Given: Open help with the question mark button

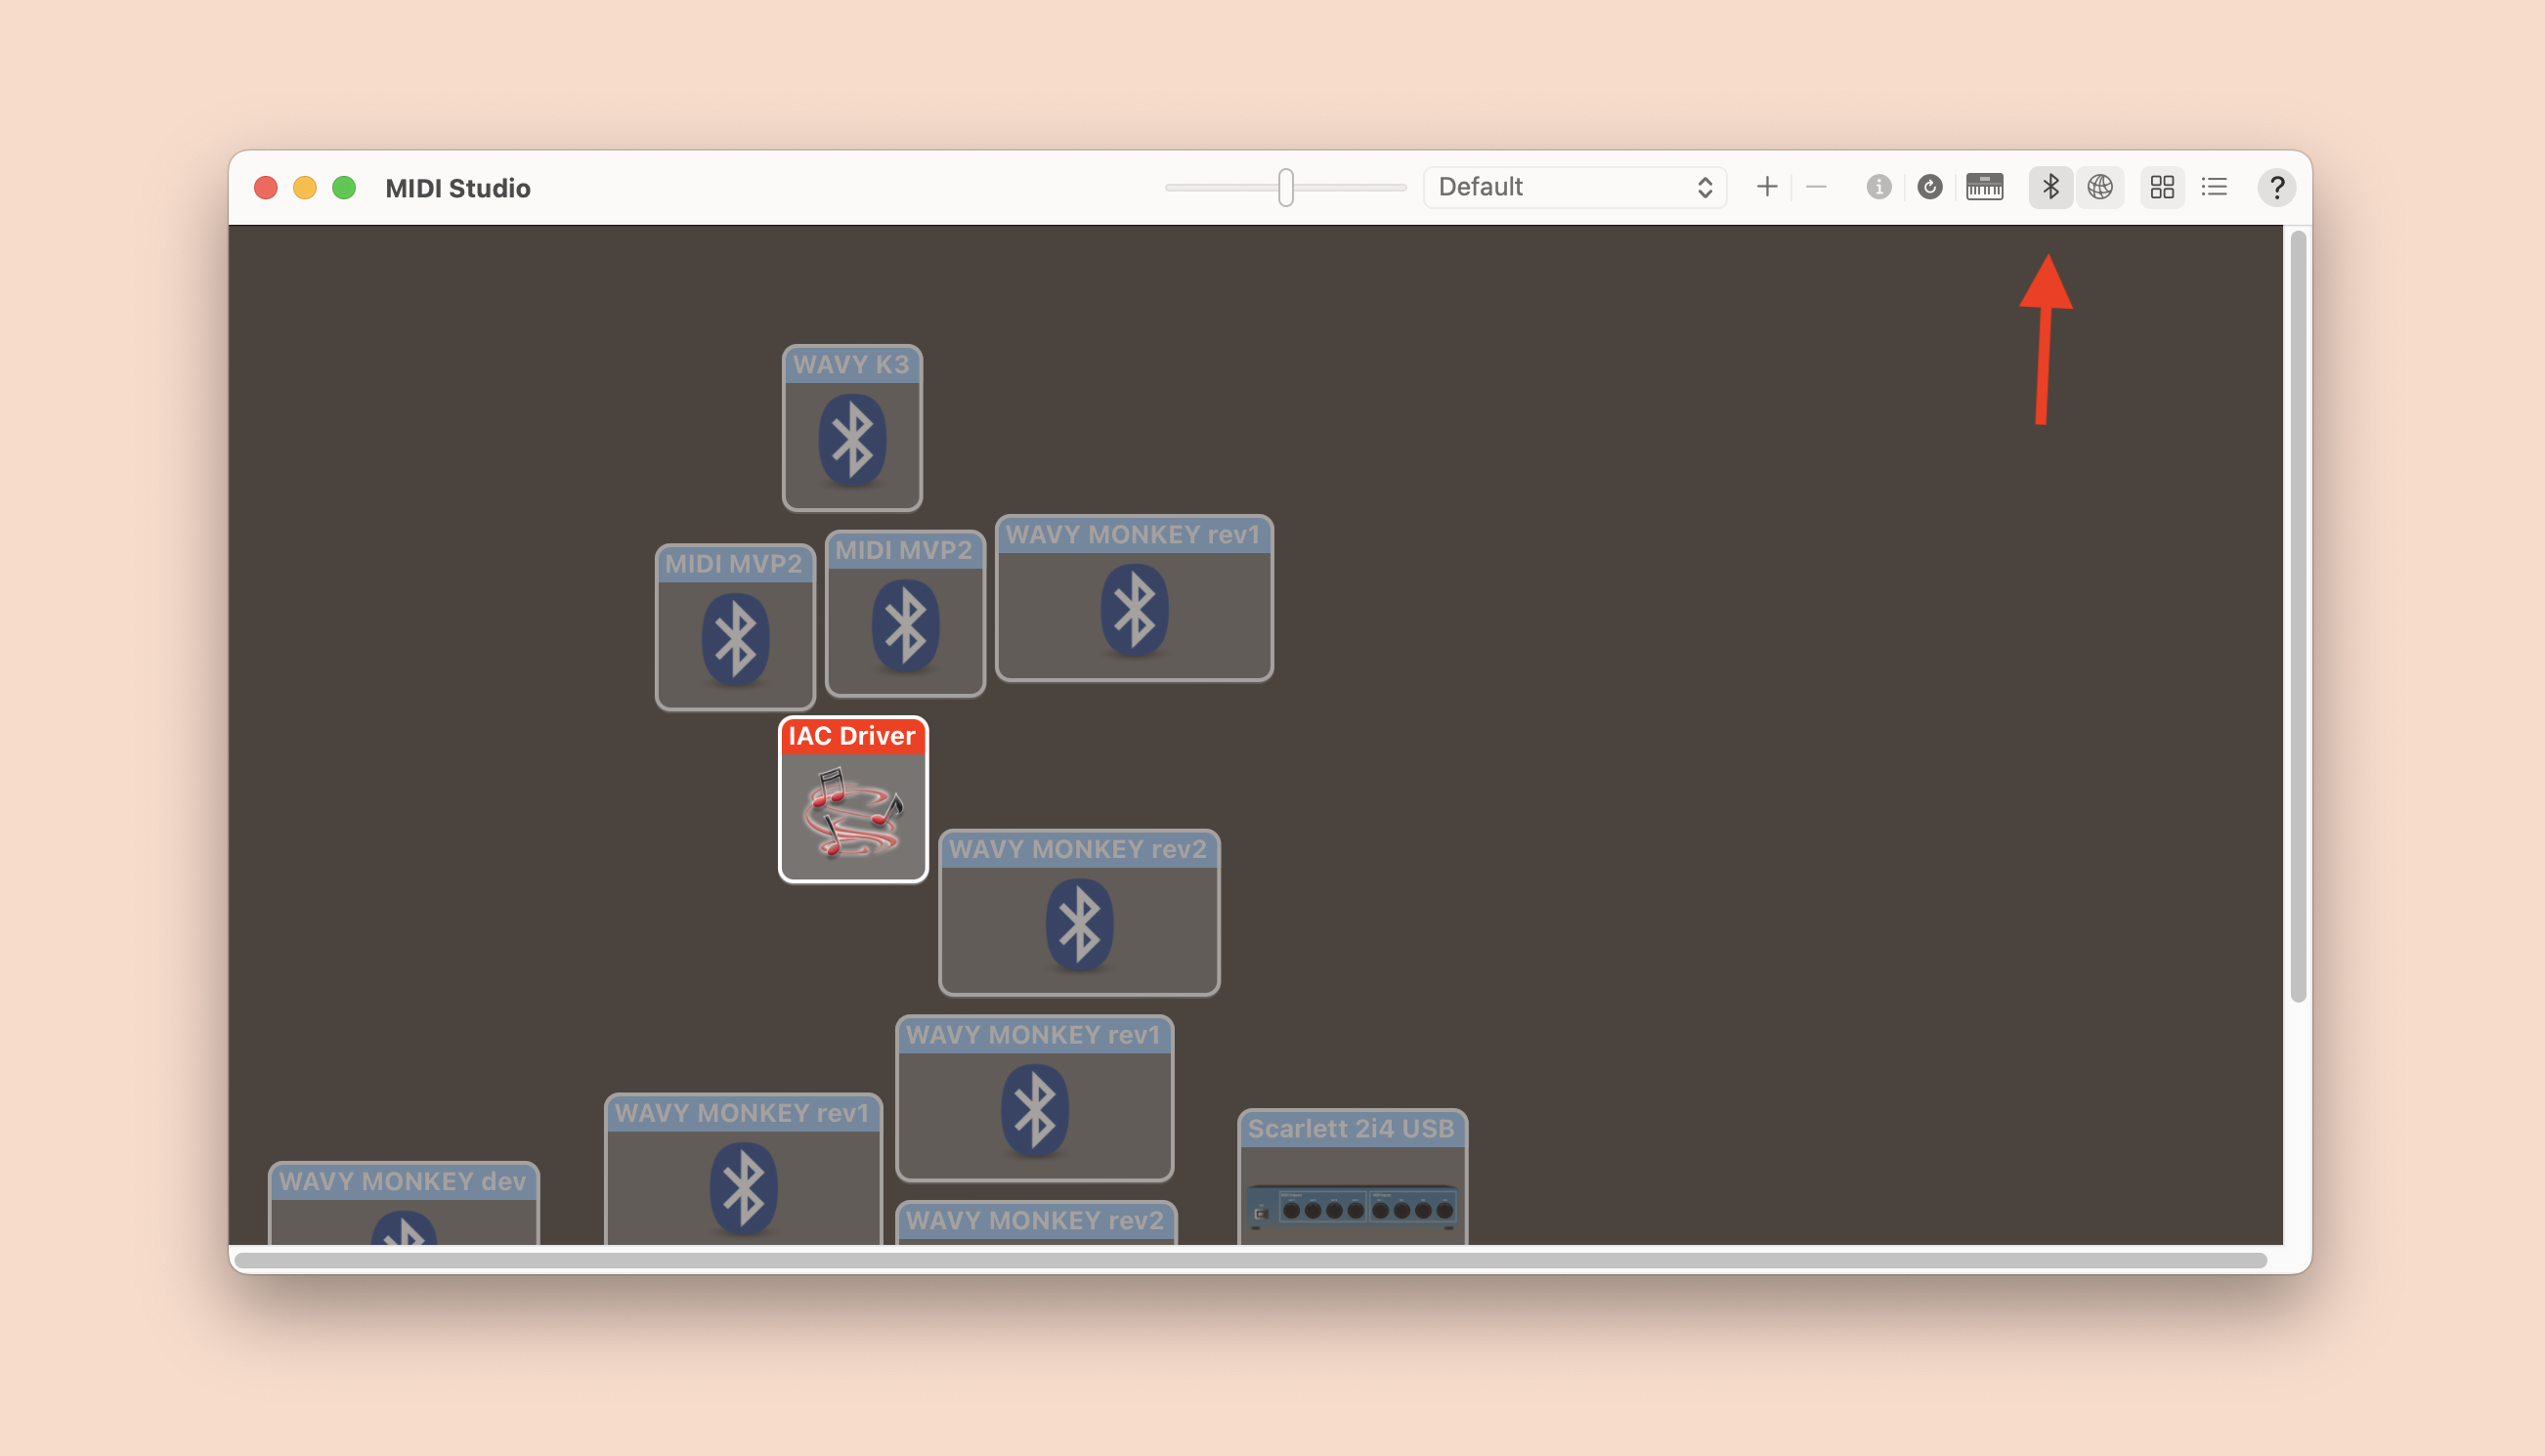Looking at the screenshot, I should tap(2276, 187).
